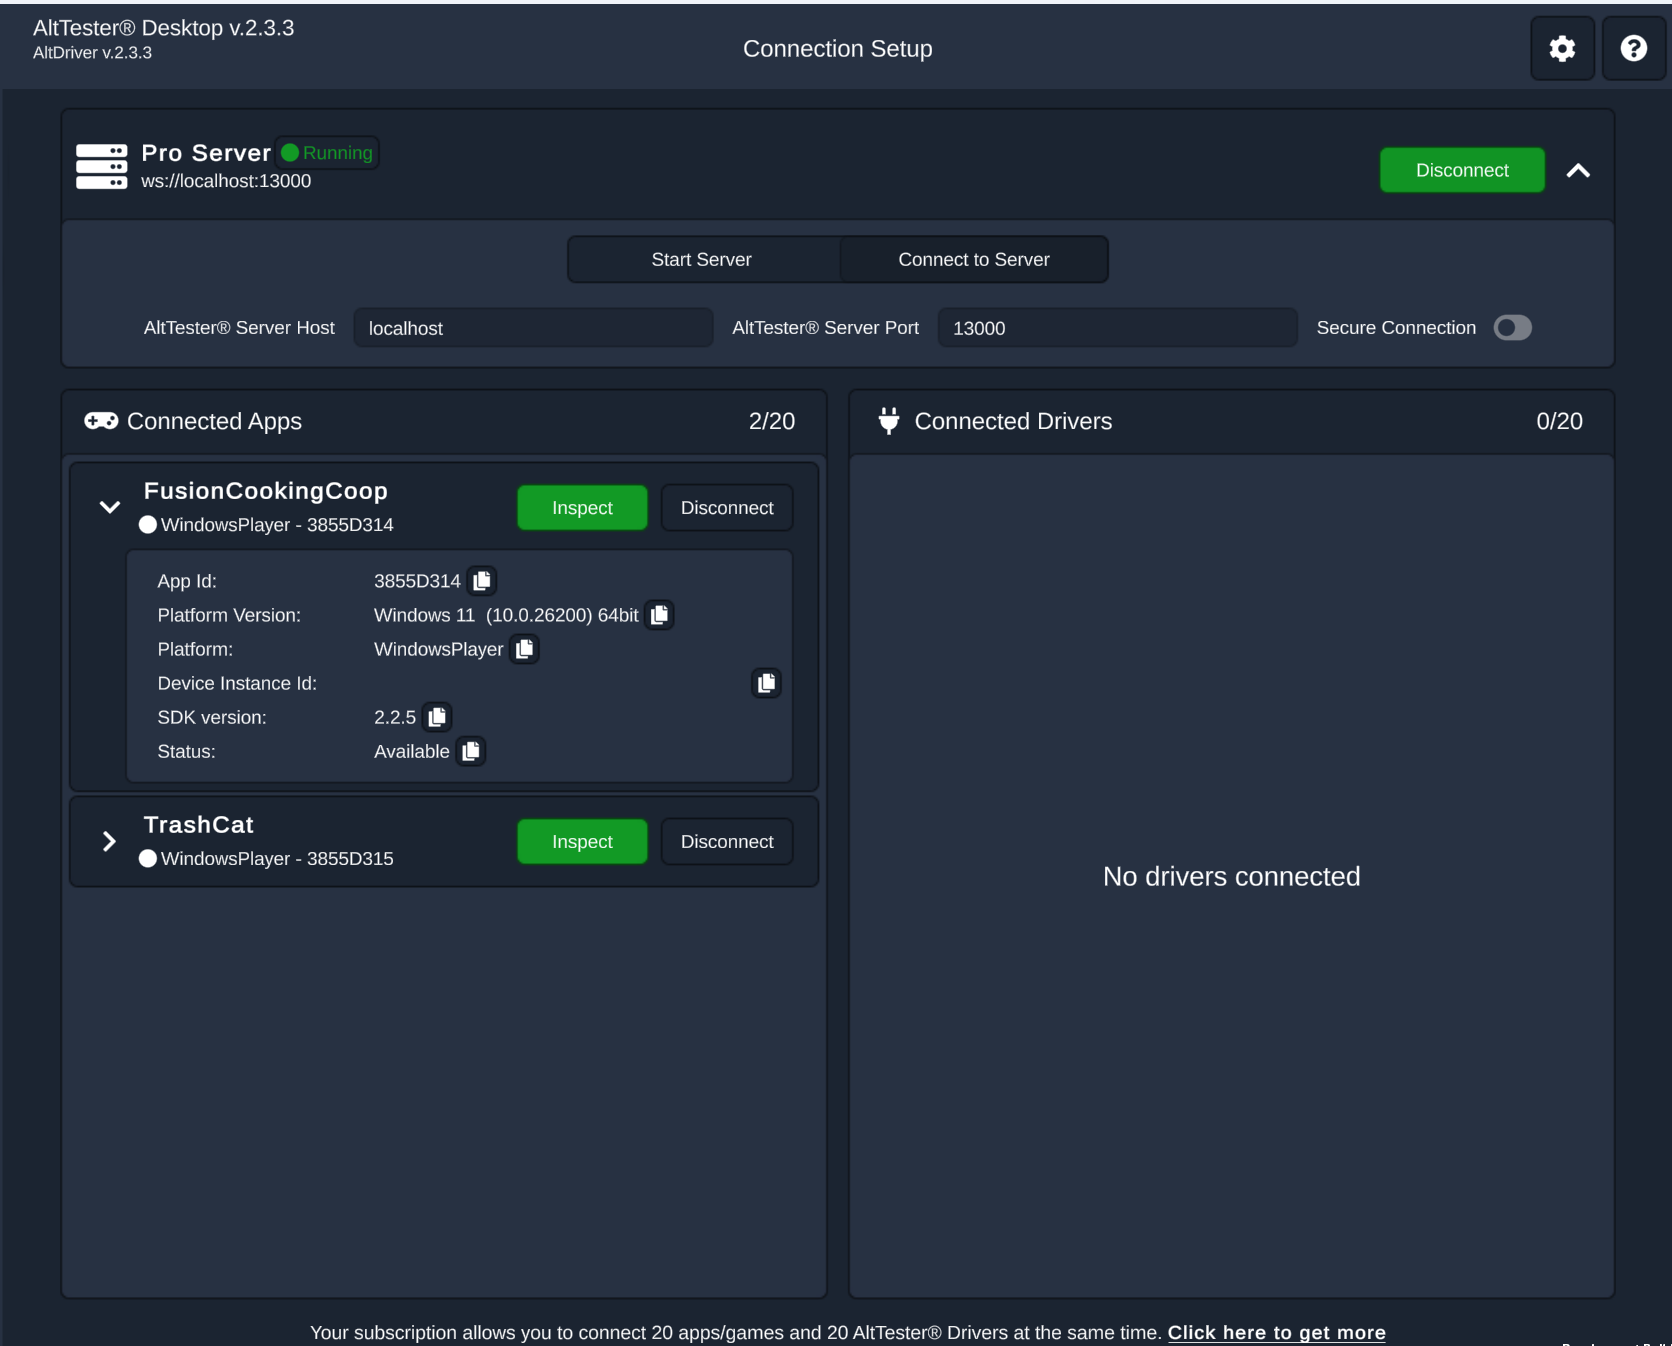Expand the TrashCat app details
Viewport: 1672px width, 1346px height.
tap(110, 841)
